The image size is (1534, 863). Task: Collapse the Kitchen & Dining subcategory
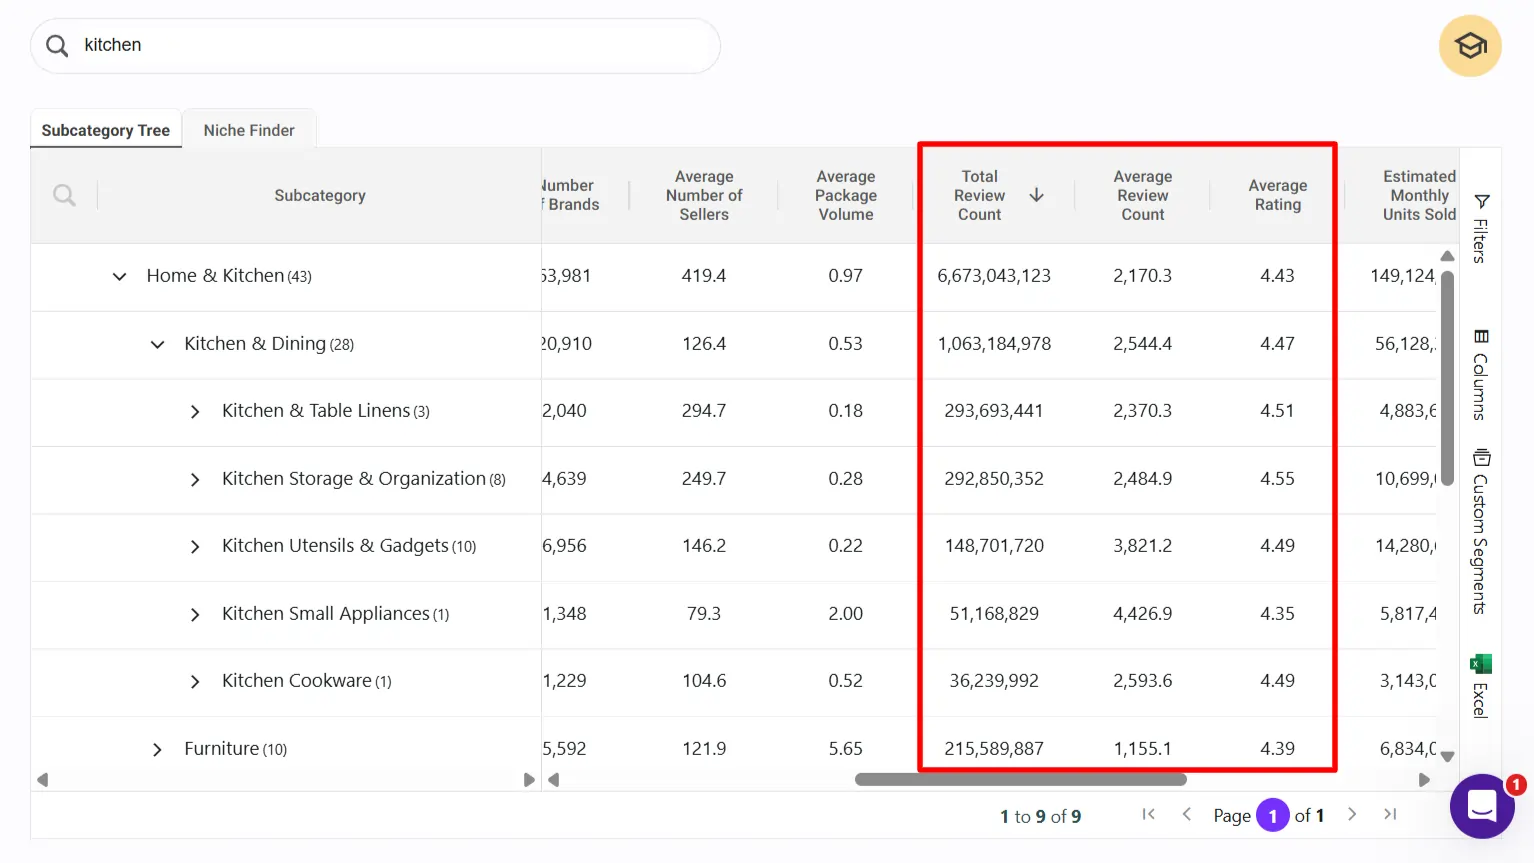[x=156, y=344]
